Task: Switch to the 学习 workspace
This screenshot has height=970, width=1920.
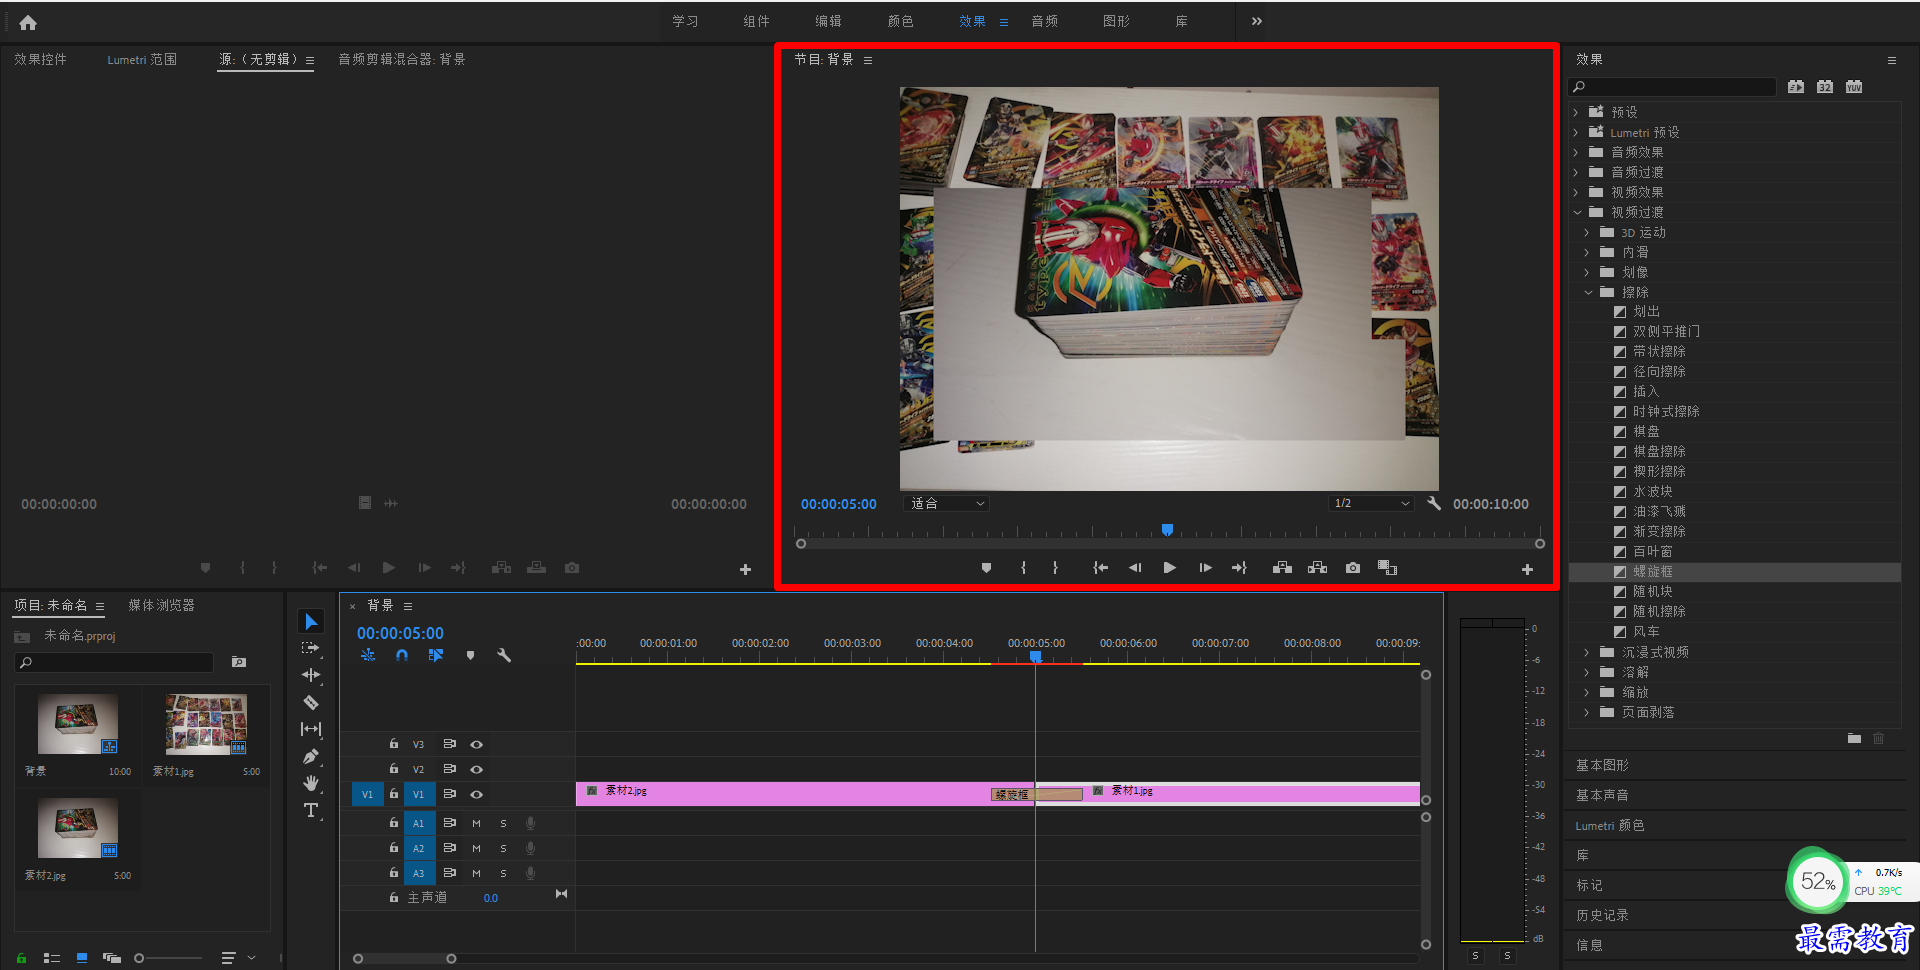Action: pos(685,21)
